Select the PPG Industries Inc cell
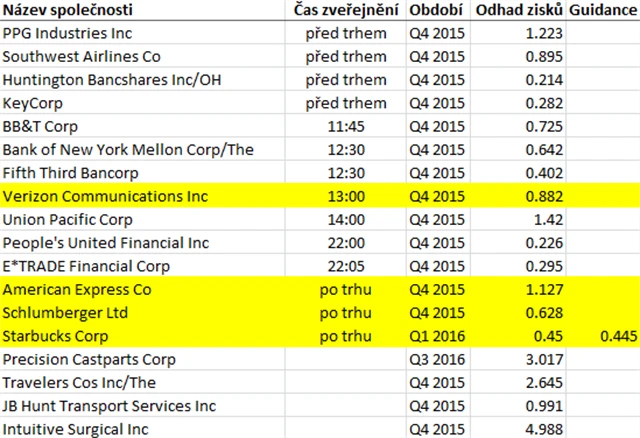 click(66, 33)
